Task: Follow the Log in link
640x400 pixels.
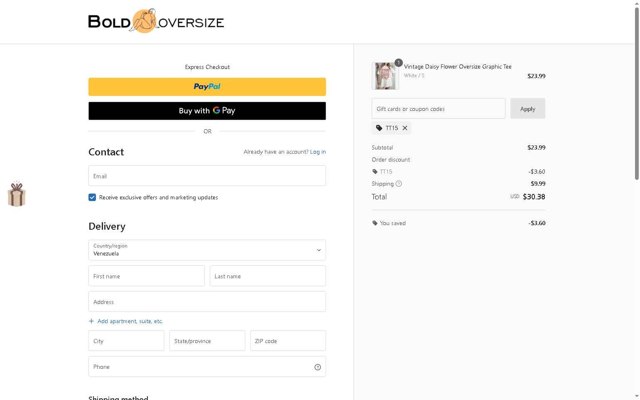Action: click(318, 152)
